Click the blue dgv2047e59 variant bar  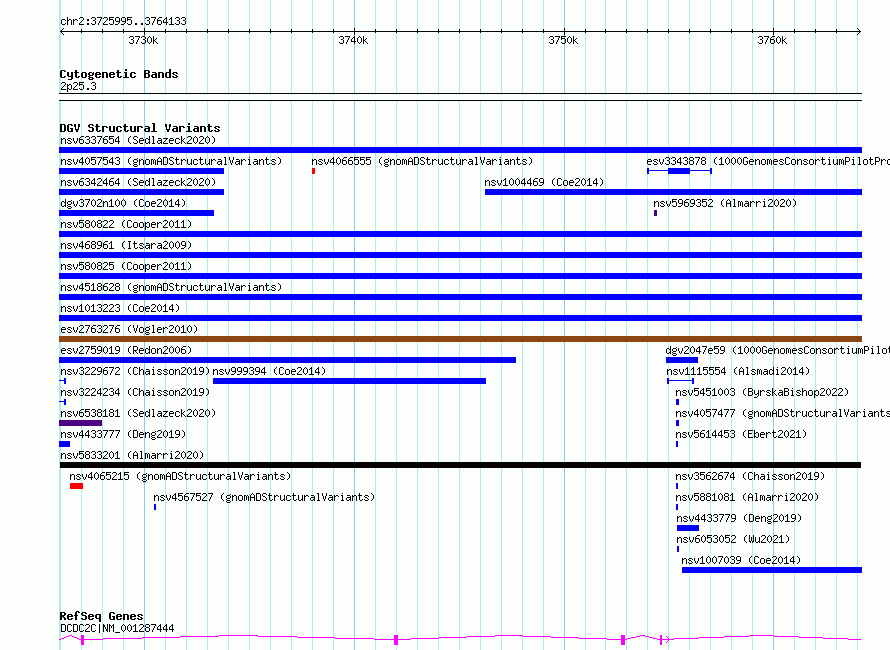pos(682,360)
